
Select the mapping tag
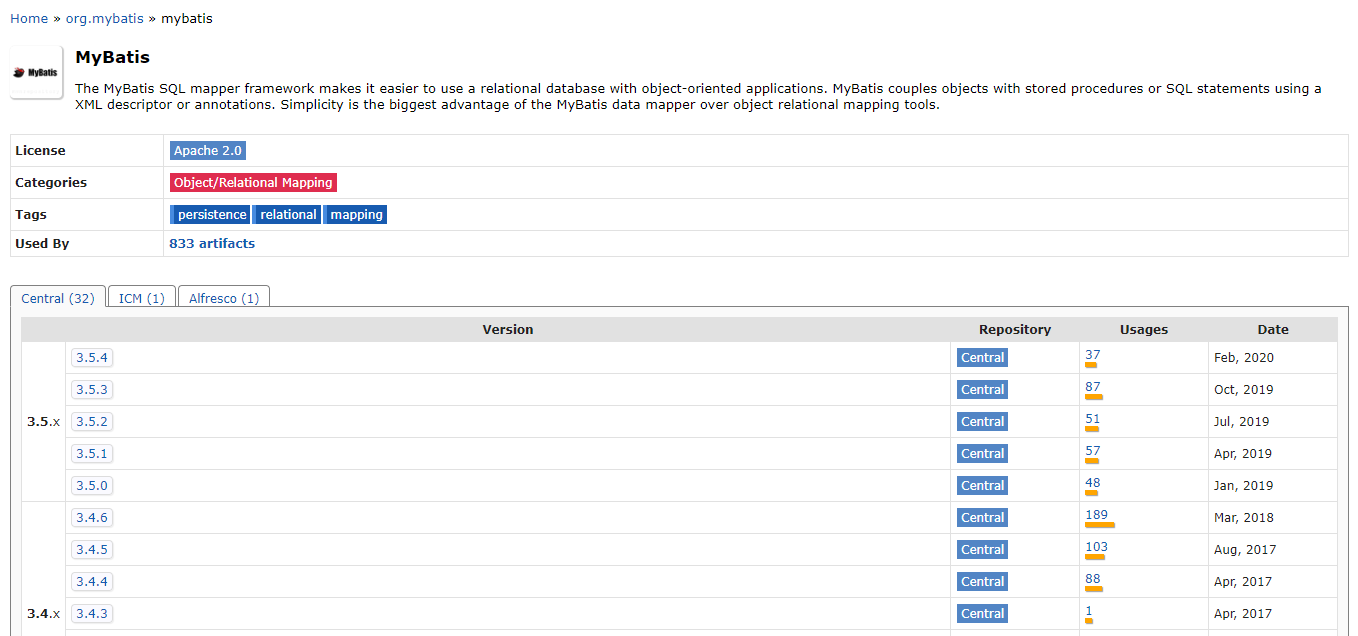coord(356,215)
